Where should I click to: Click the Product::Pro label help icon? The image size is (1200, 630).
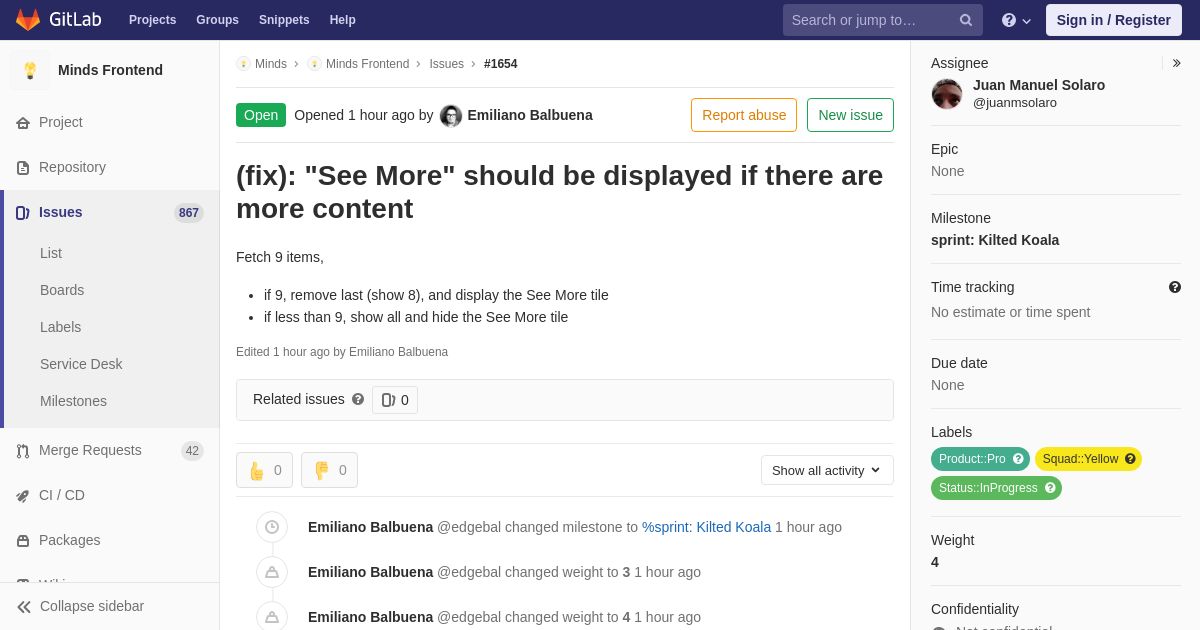(x=1018, y=459)
